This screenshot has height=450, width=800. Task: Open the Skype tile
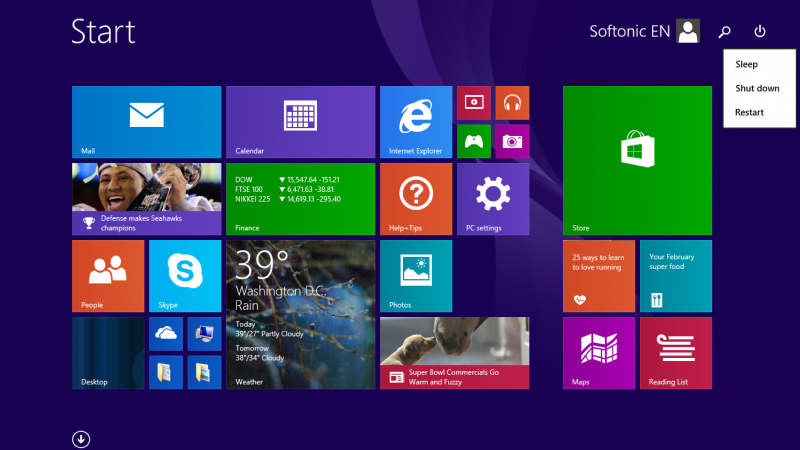click(185, 275)
